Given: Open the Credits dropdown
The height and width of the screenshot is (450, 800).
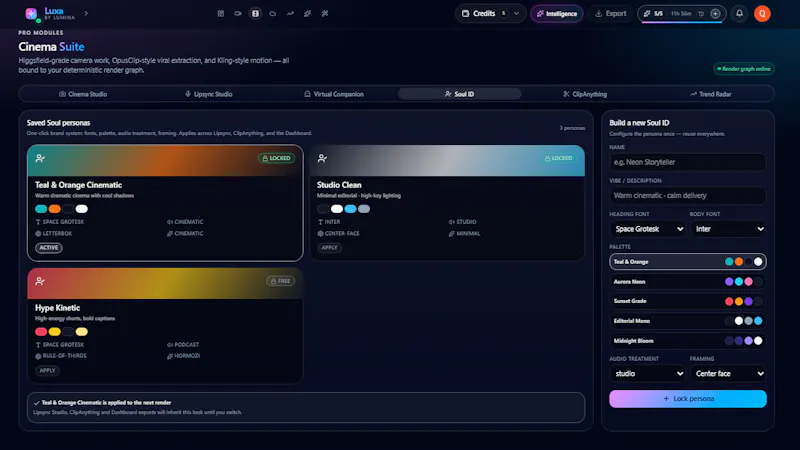Looking at the screenshot, I should [490, 14].
